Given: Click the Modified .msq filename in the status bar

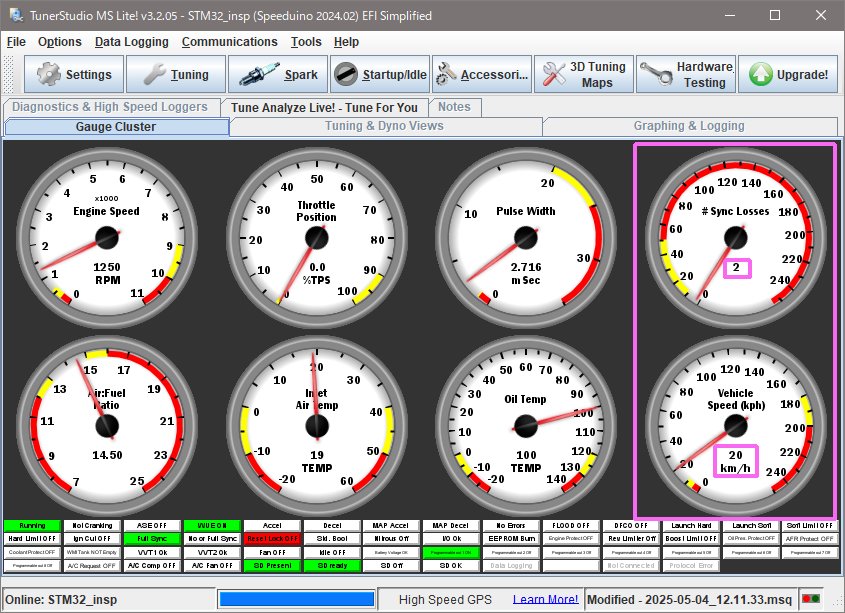Looking at the screenshot, I should (x=689, y=600).
